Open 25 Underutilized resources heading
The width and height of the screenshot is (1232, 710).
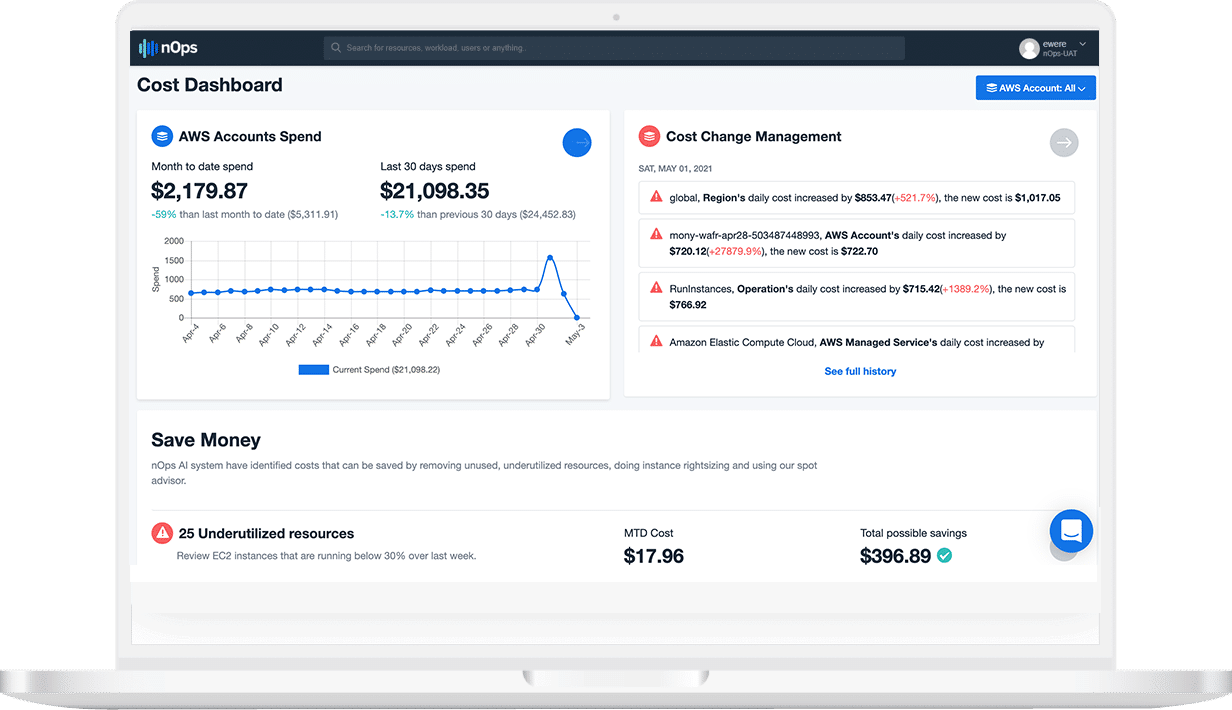coord(266,533)
